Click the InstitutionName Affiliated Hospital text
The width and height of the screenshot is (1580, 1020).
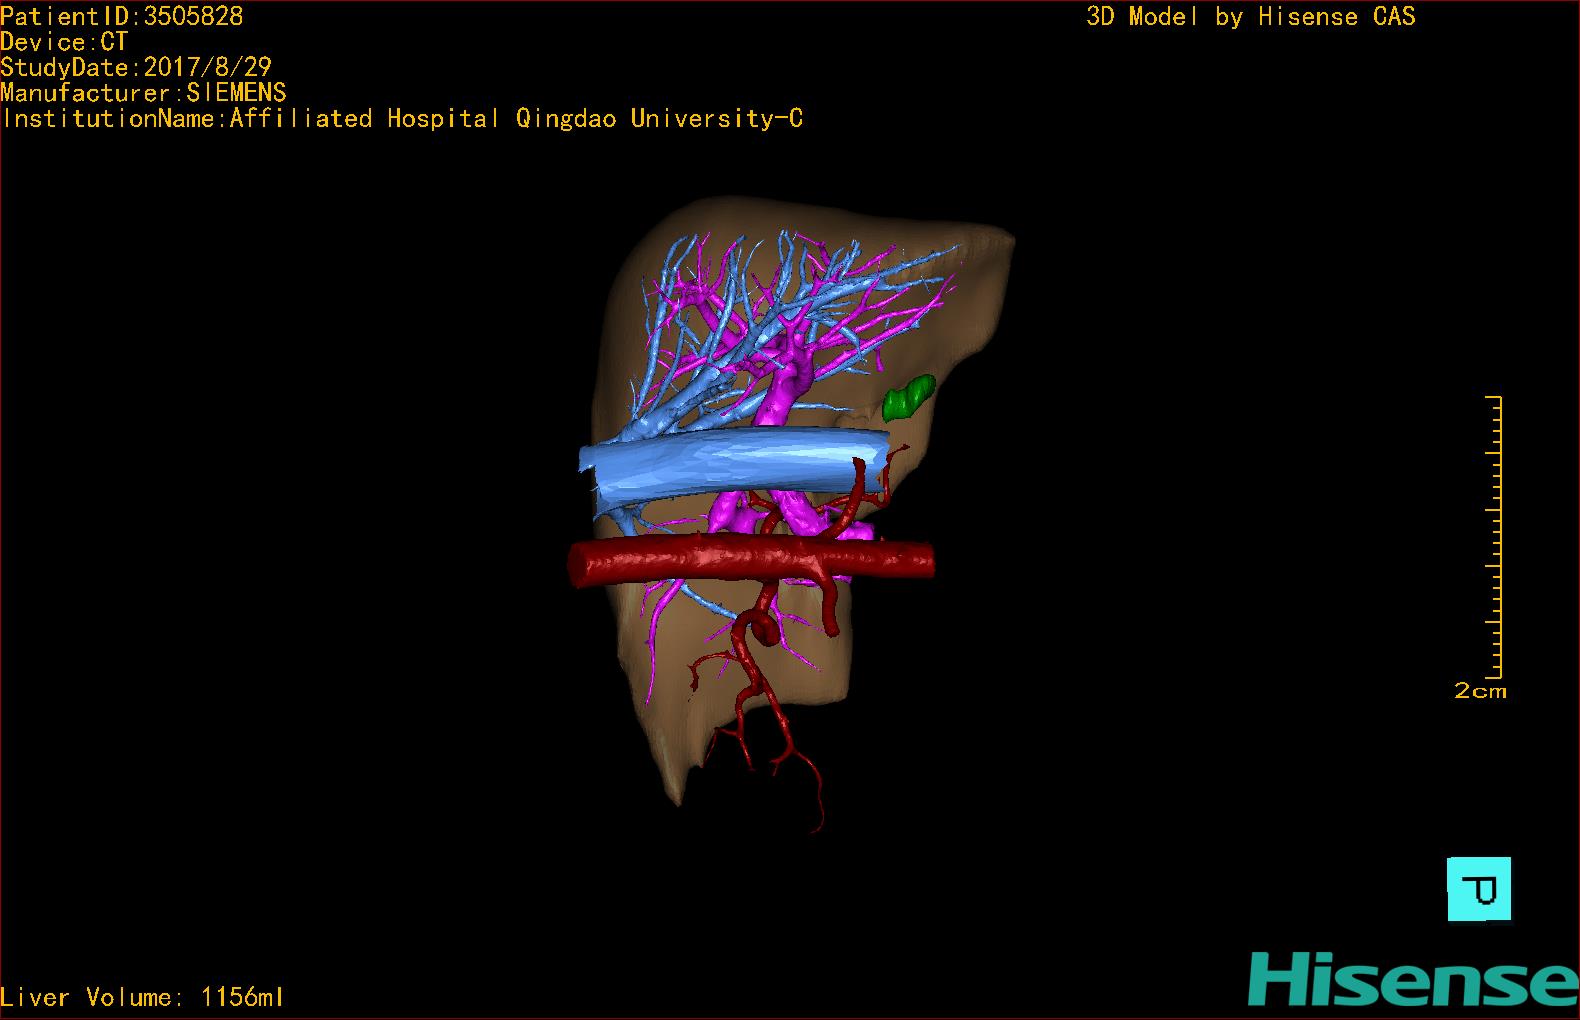(x=402, y=118)
